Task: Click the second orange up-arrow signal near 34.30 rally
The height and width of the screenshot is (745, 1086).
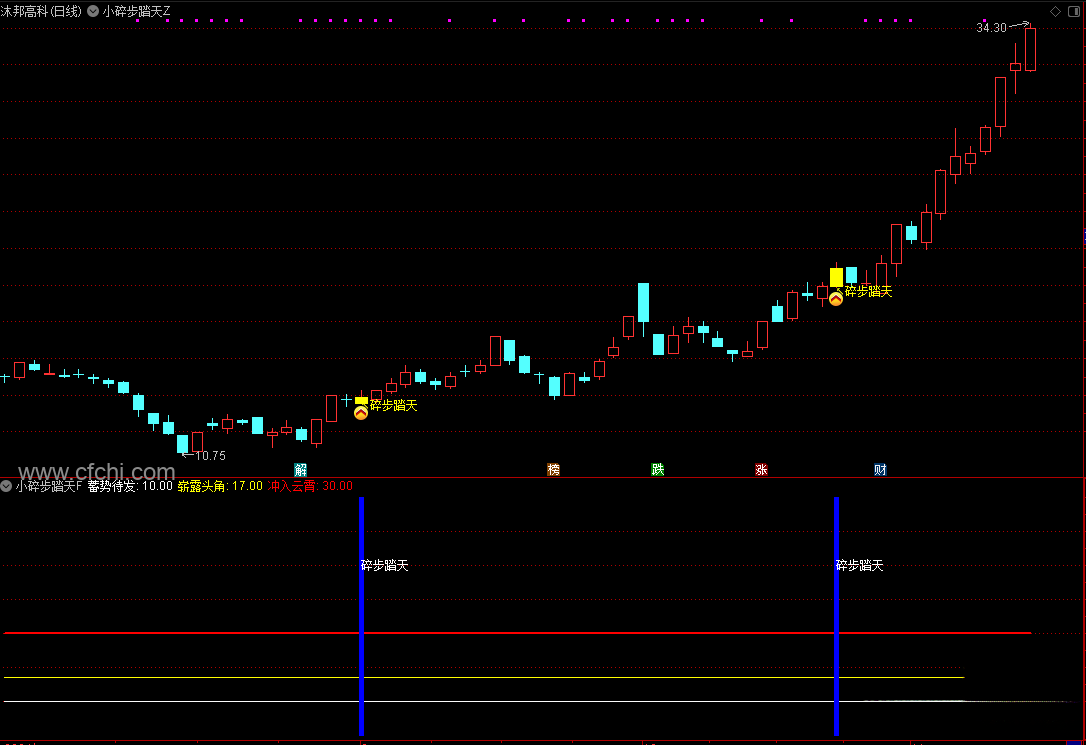Action: [836, 299]
